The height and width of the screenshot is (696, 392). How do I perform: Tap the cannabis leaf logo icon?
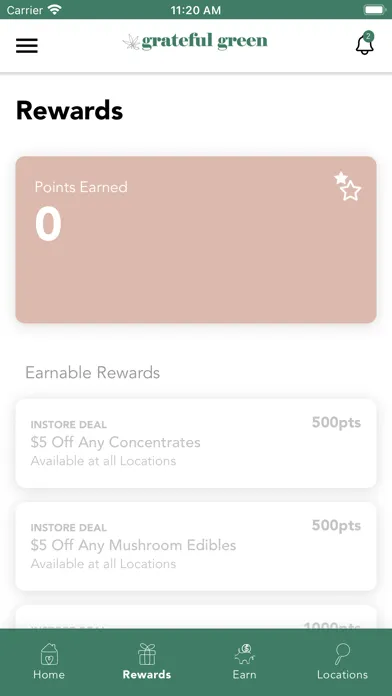pos(131,42)
